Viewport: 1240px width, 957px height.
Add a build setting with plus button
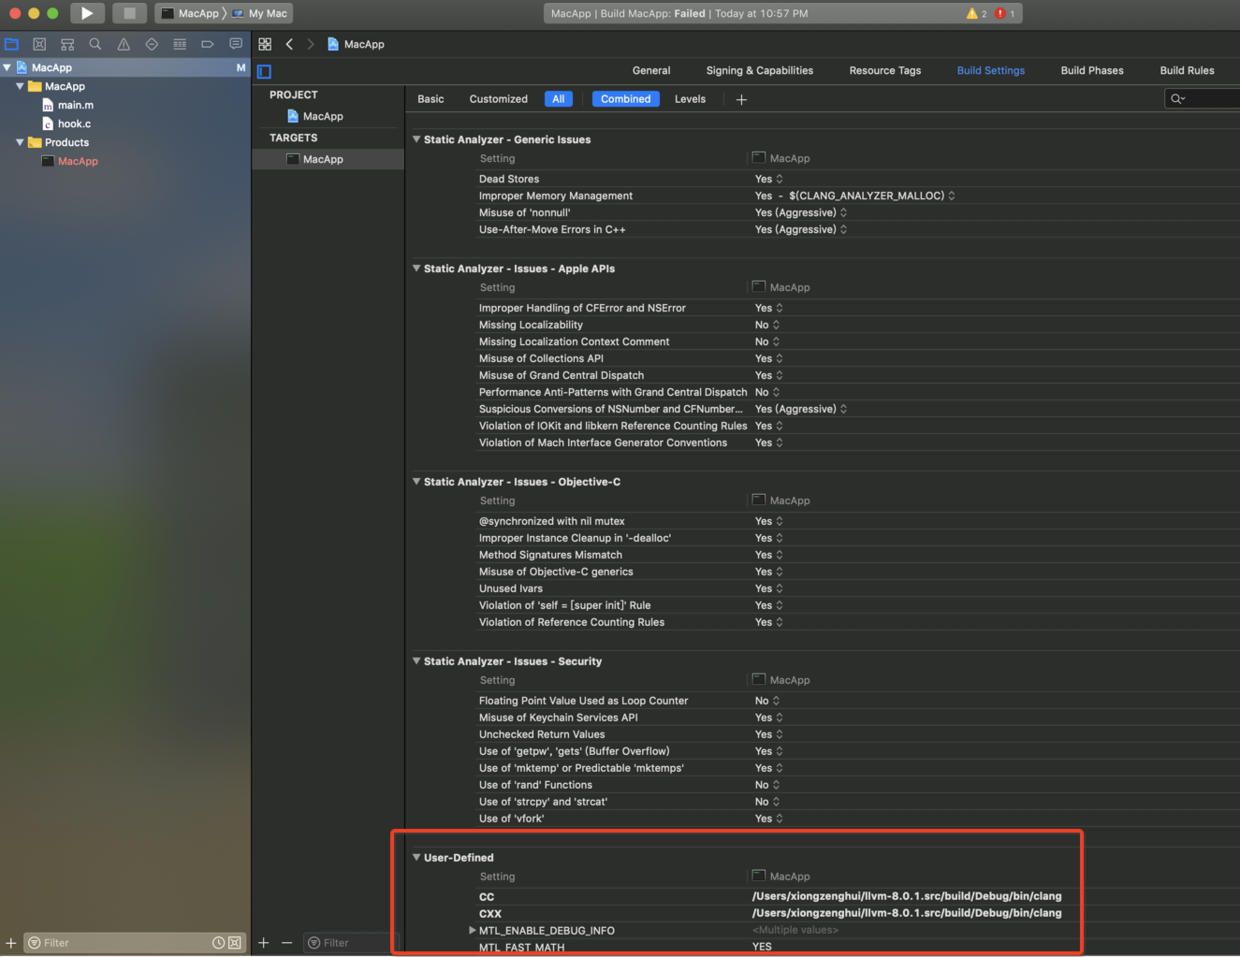[x=741, y=99]
